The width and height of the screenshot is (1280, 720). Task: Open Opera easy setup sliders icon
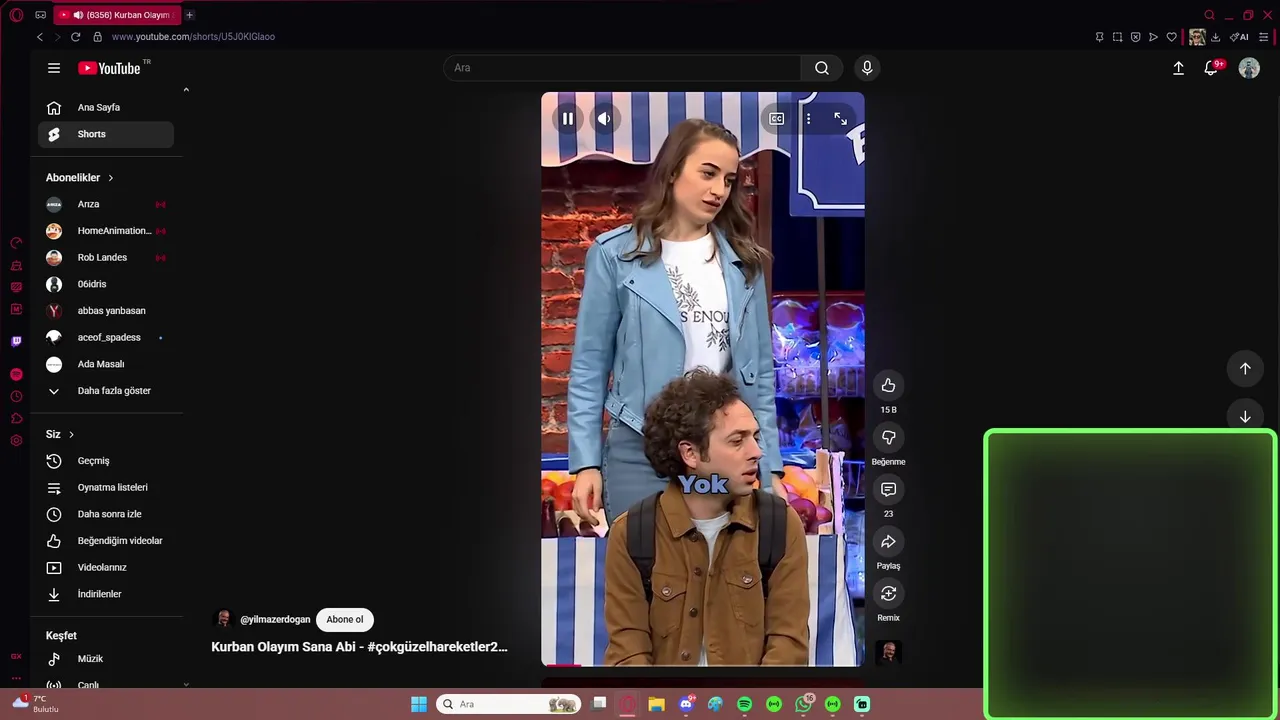tap(1263, 37)
